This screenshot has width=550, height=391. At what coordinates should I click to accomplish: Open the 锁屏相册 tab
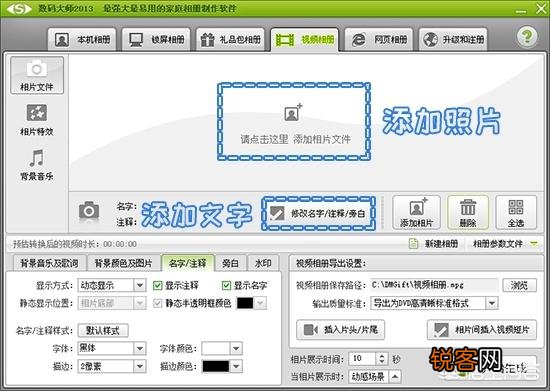[x=156, y=40]
